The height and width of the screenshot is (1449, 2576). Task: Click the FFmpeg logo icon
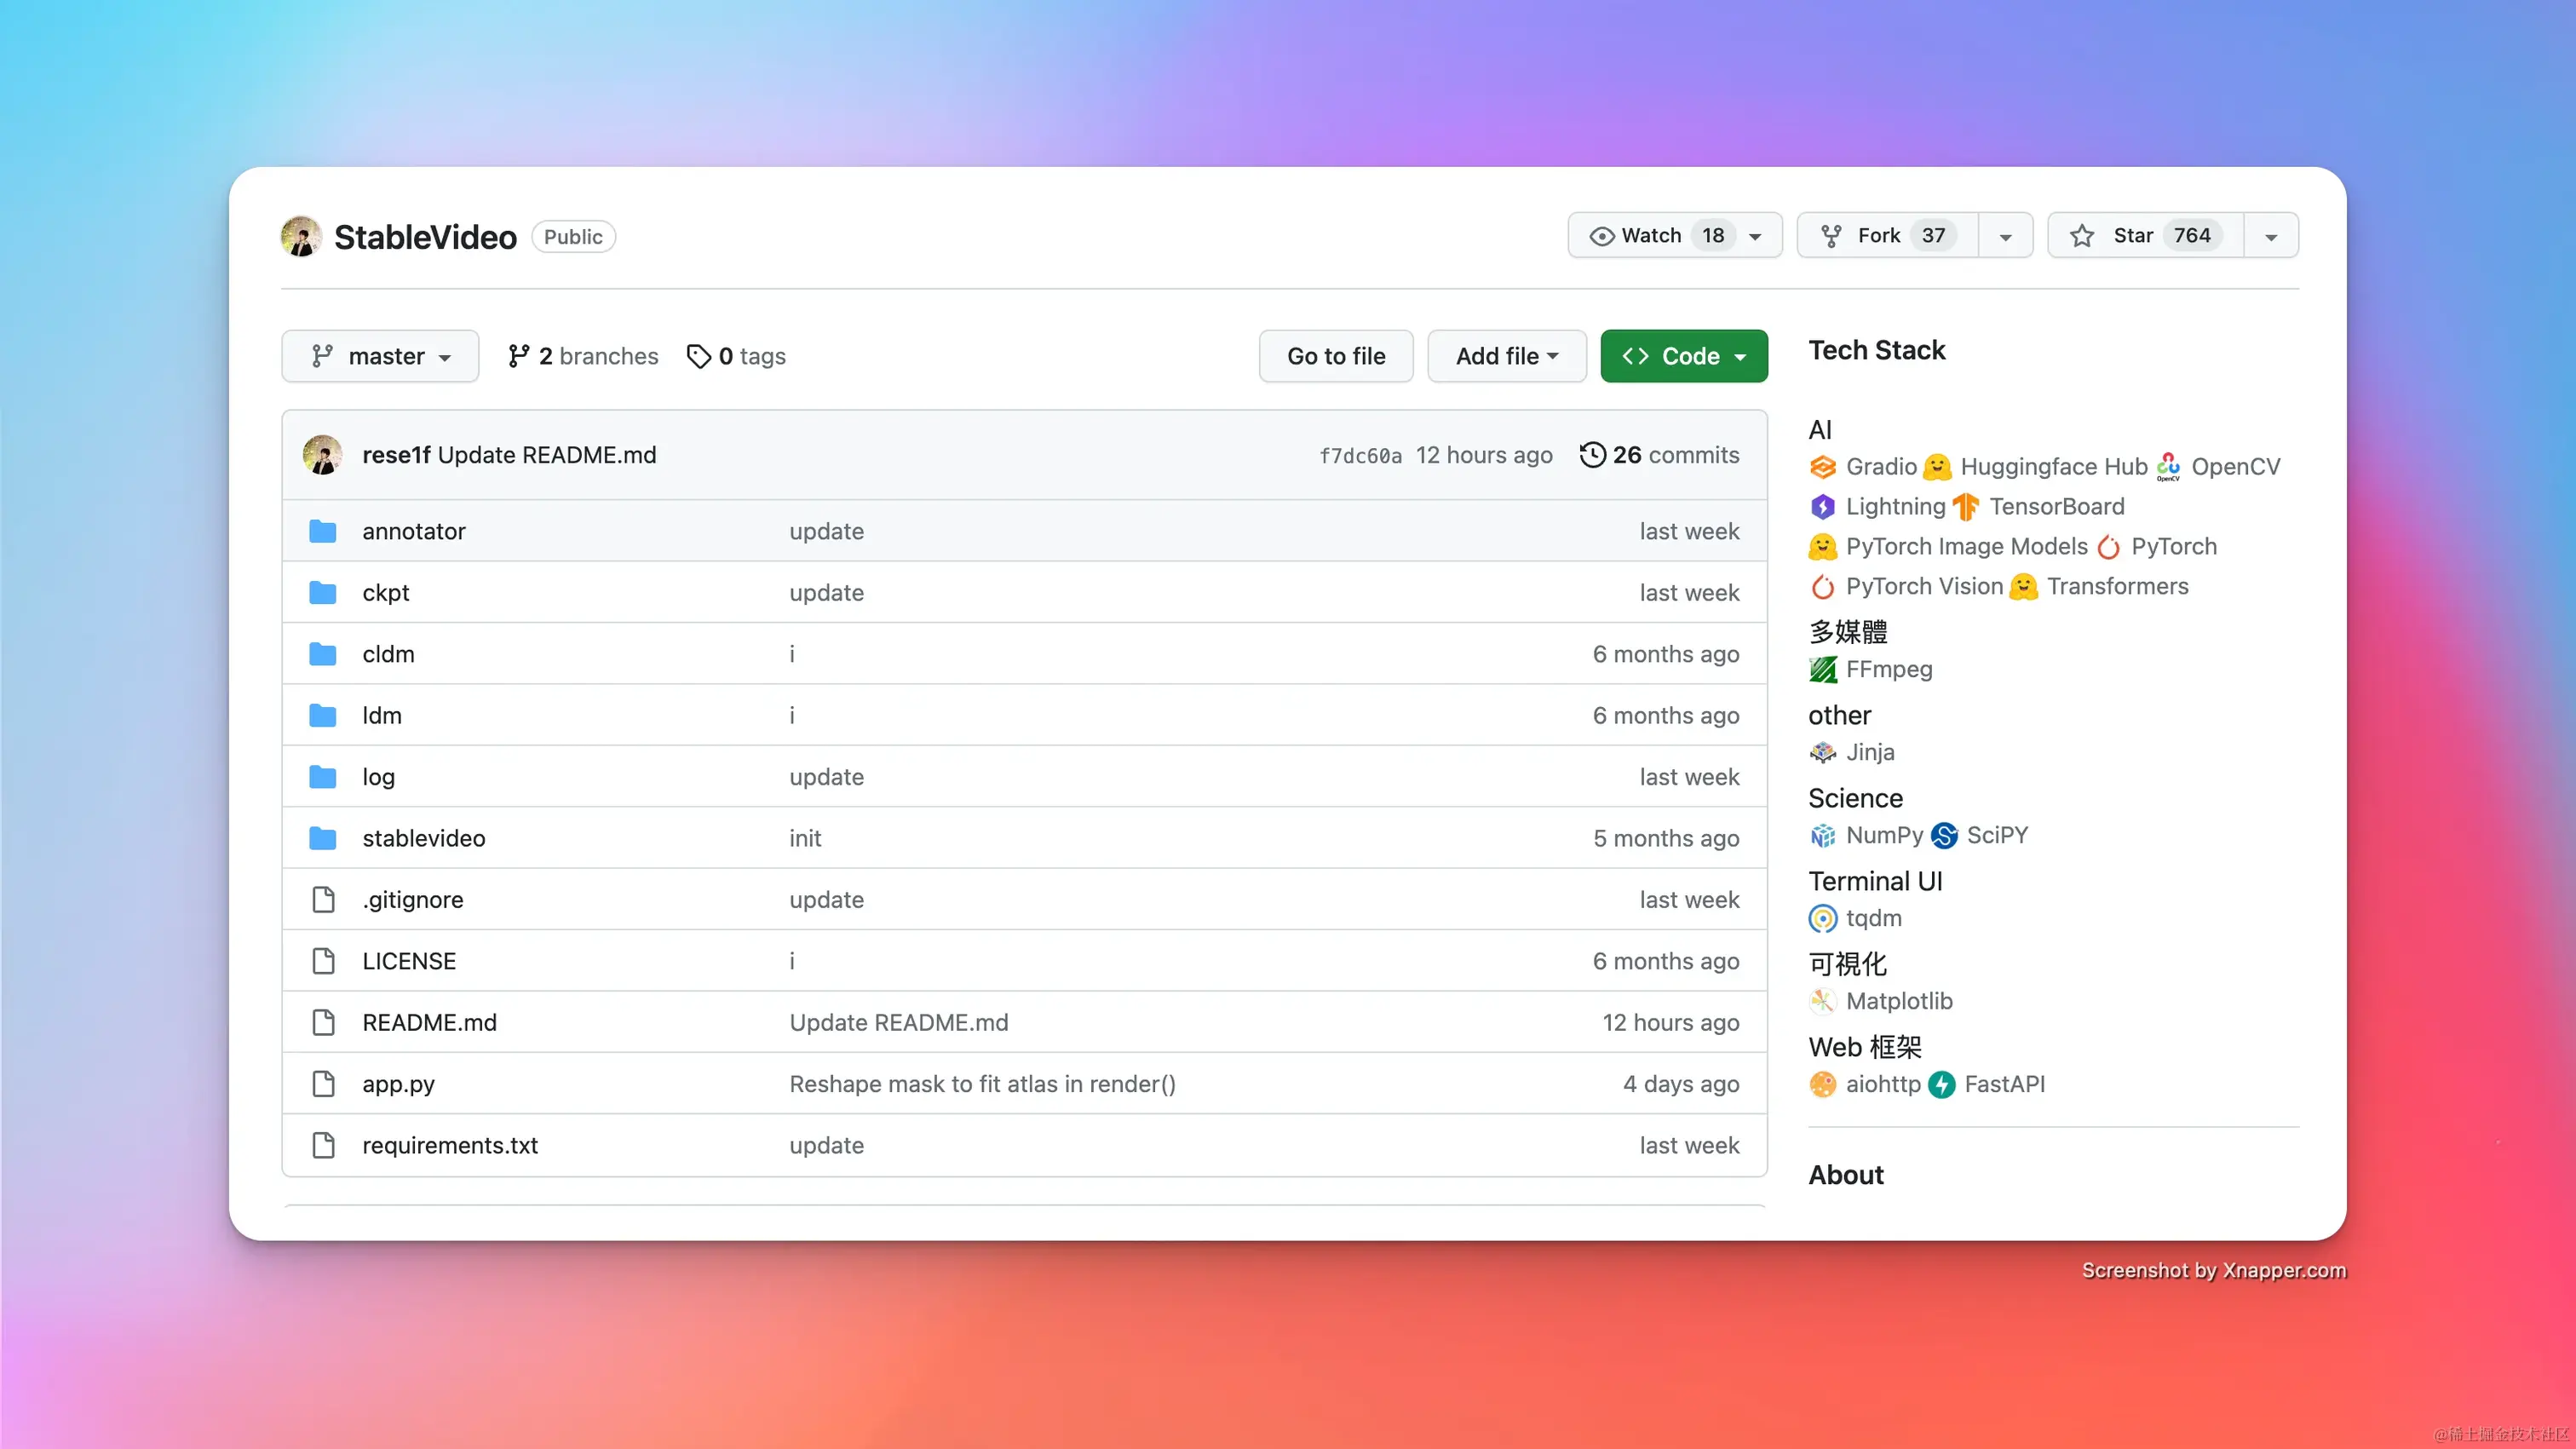1822,670
